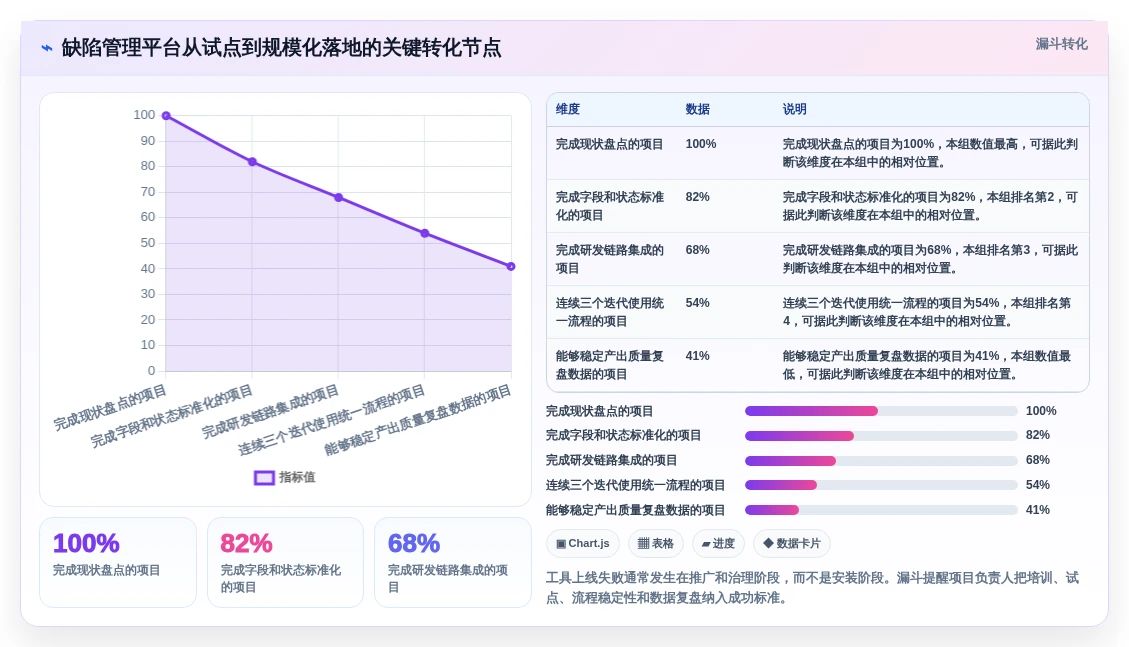This screenshot has height=647, width=1129.
Task: Click the 100% value beside the first progress bar
Action: click(x=1041, y=411)
